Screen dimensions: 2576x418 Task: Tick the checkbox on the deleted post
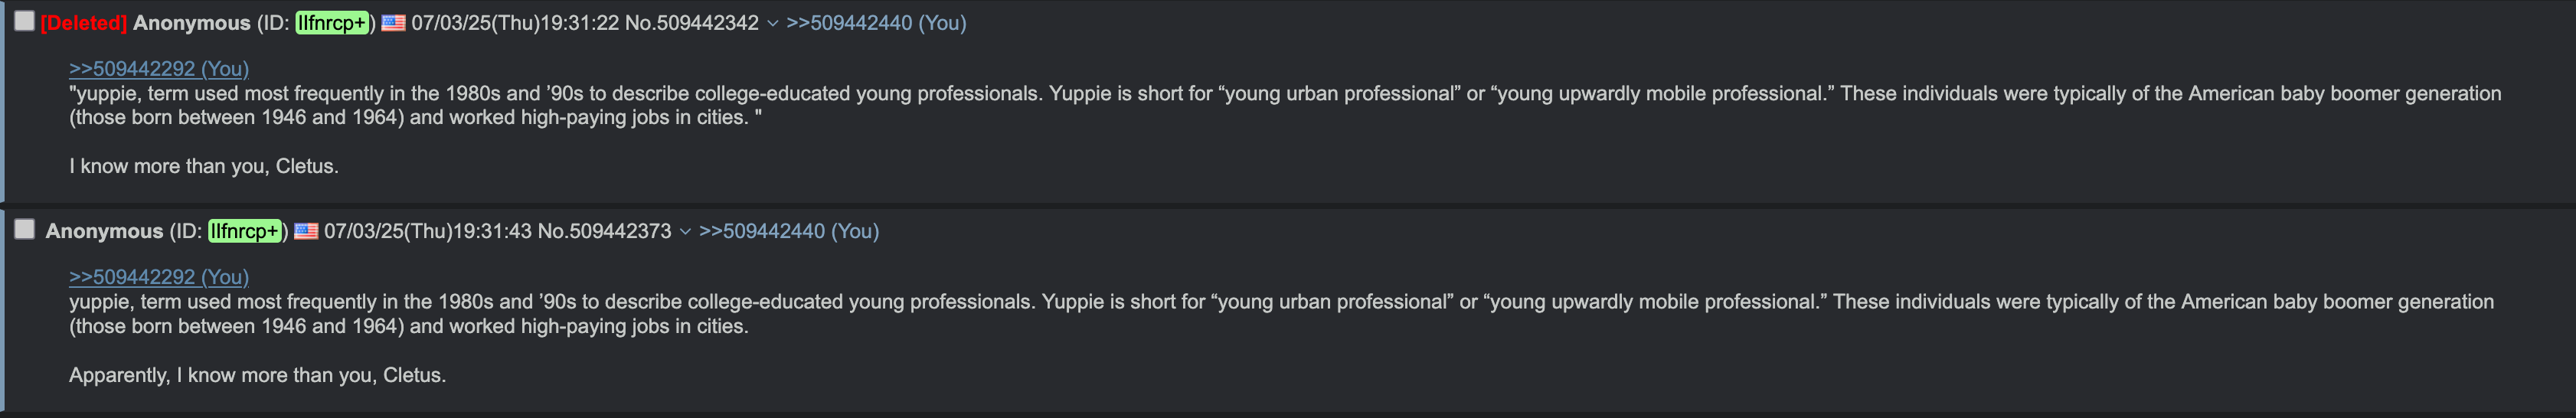24,21
